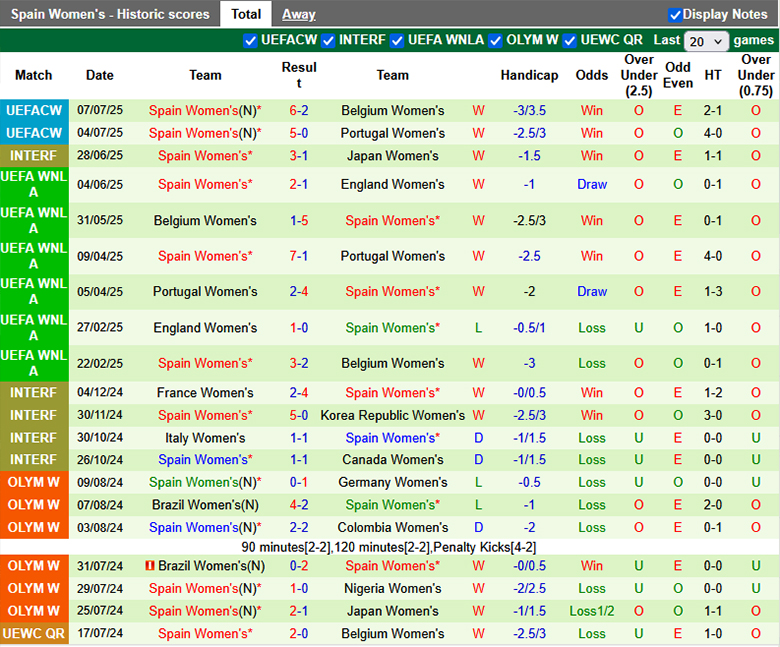Screen dimensions: 780x647
Task: Click the Spain Women's - Historic scores title
Action: (110, 14)
